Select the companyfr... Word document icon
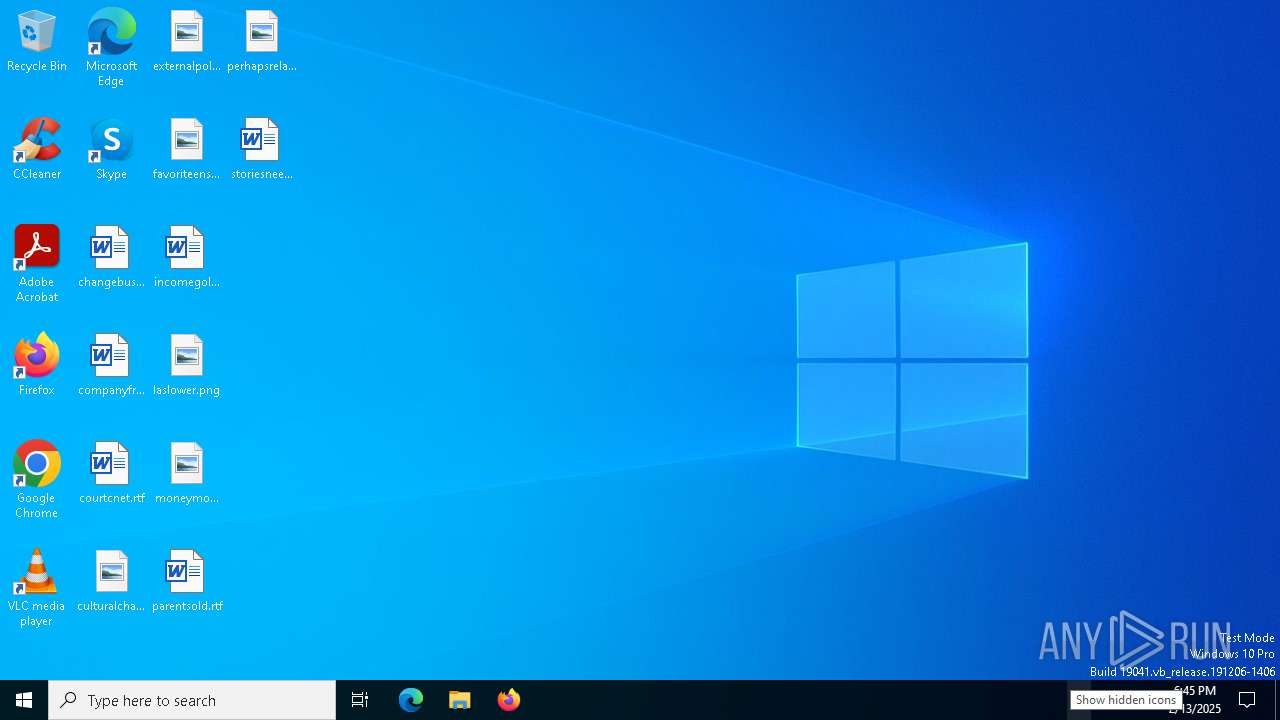This screenshot has width=1280, height=720. [111, 366]
